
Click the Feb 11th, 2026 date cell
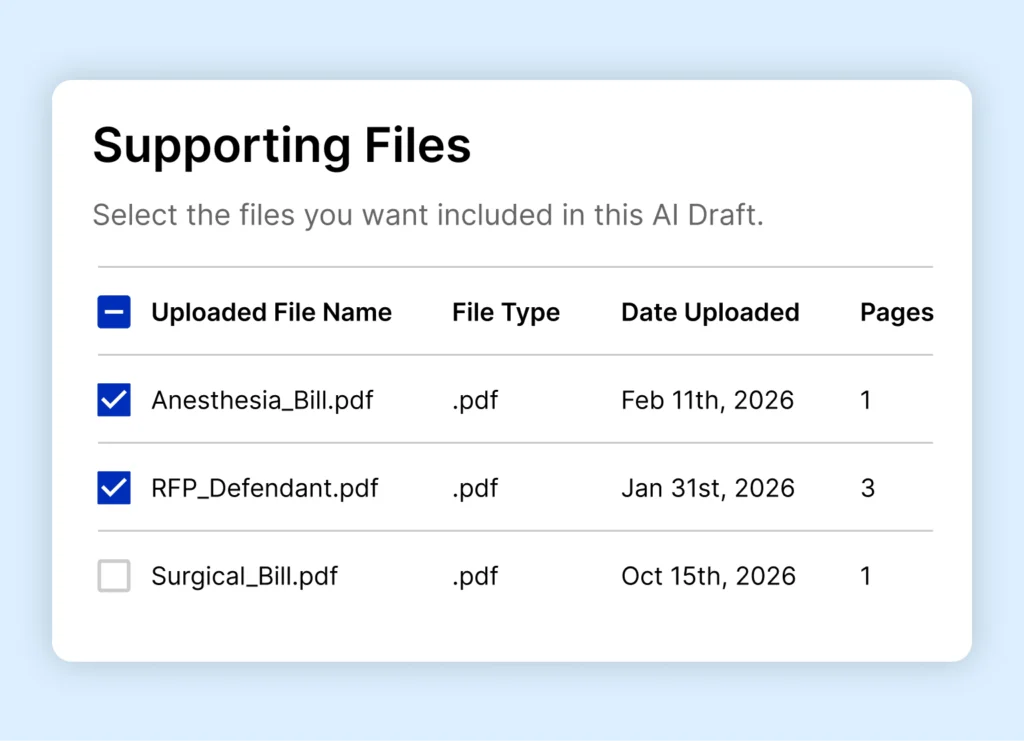click(x=707, y=401)
